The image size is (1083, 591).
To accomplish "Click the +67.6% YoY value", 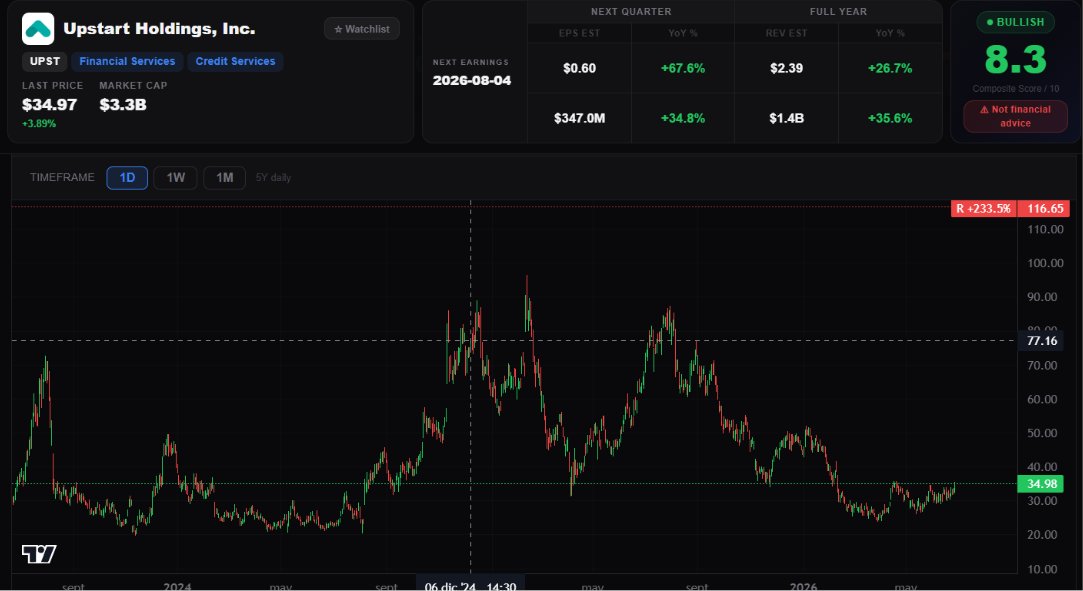I will [682, 68].
